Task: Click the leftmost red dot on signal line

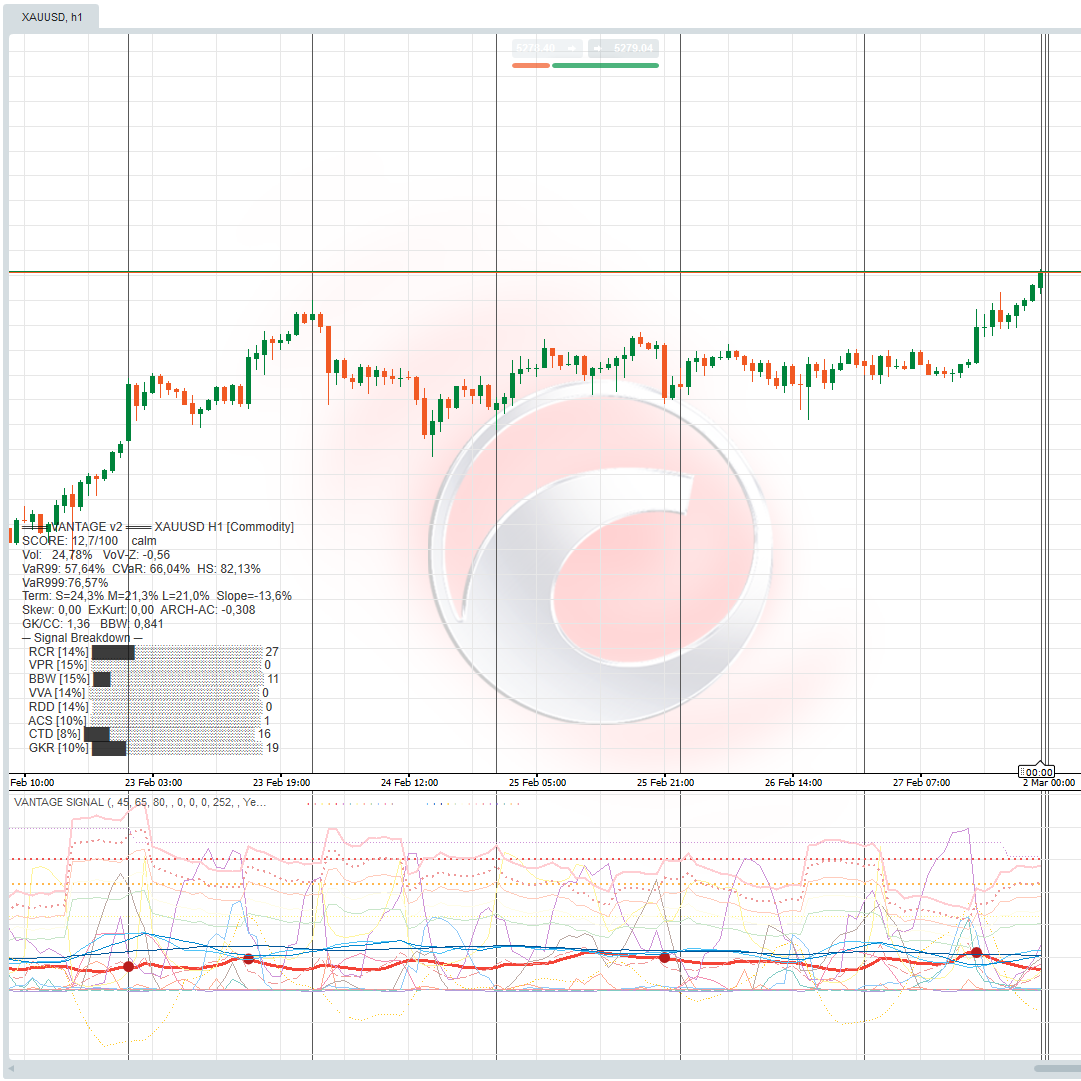Action: [128, 966]
